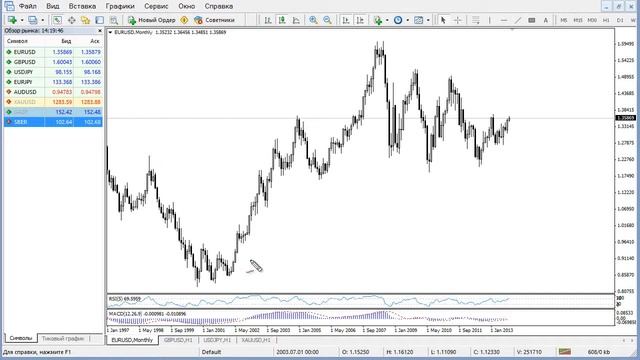Switch chart to M30 timeframe
640x360 pixels.
click(x=592, y=20)
